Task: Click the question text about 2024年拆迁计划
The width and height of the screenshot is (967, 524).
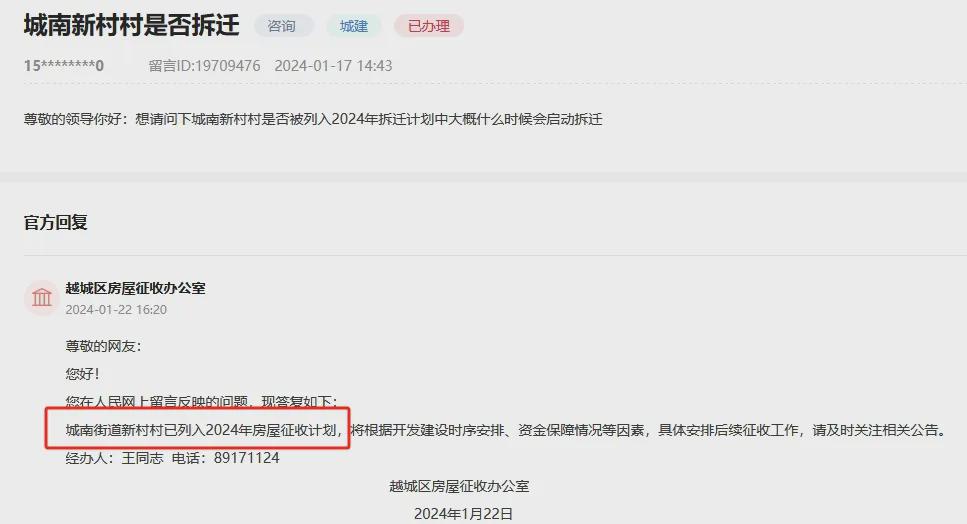Action: pyautogui.click(x=313, y=119)
